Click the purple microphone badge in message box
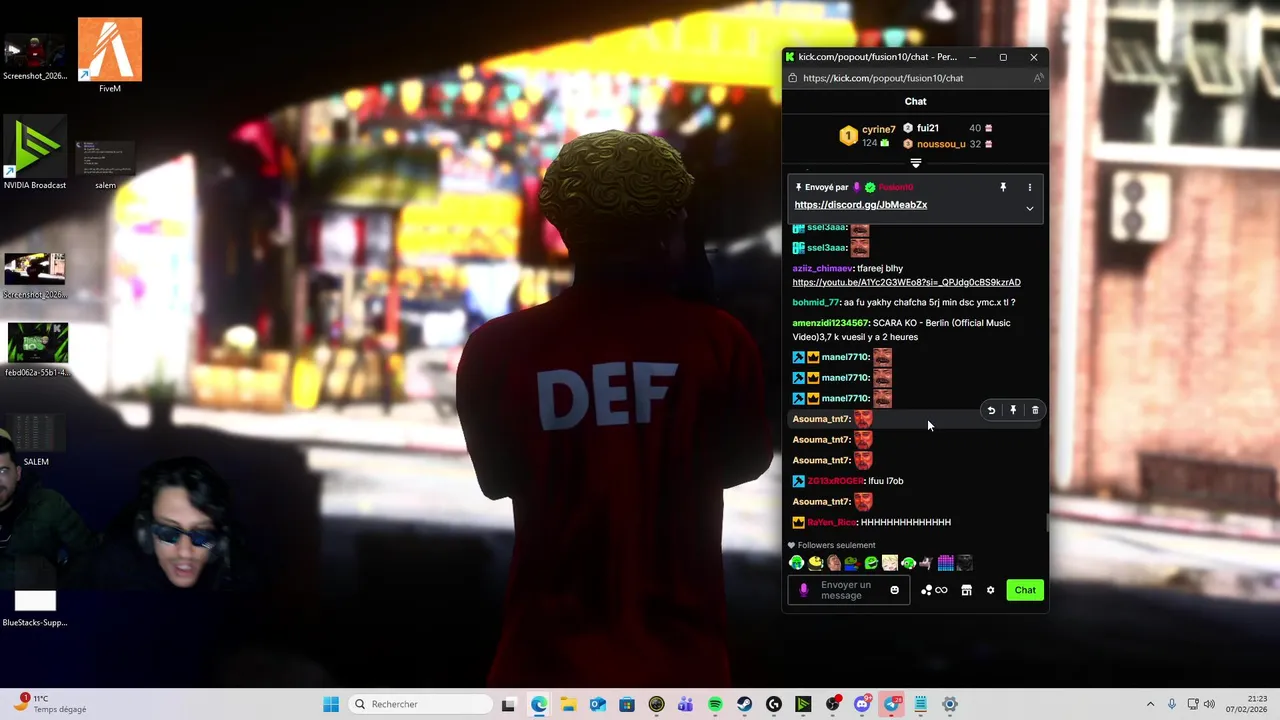 (x=804, y=590)
